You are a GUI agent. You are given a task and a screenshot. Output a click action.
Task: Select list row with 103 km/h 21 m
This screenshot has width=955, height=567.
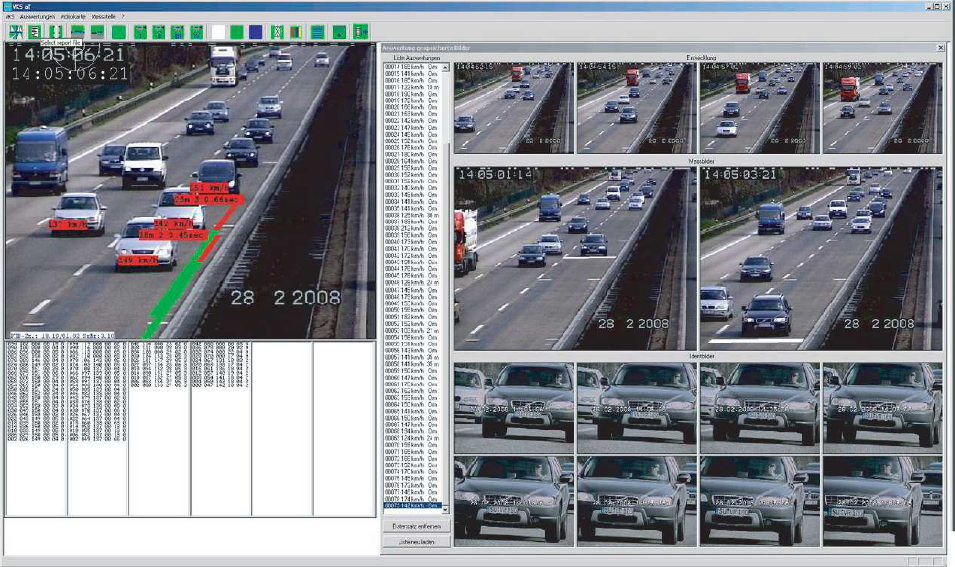[412, 331]
